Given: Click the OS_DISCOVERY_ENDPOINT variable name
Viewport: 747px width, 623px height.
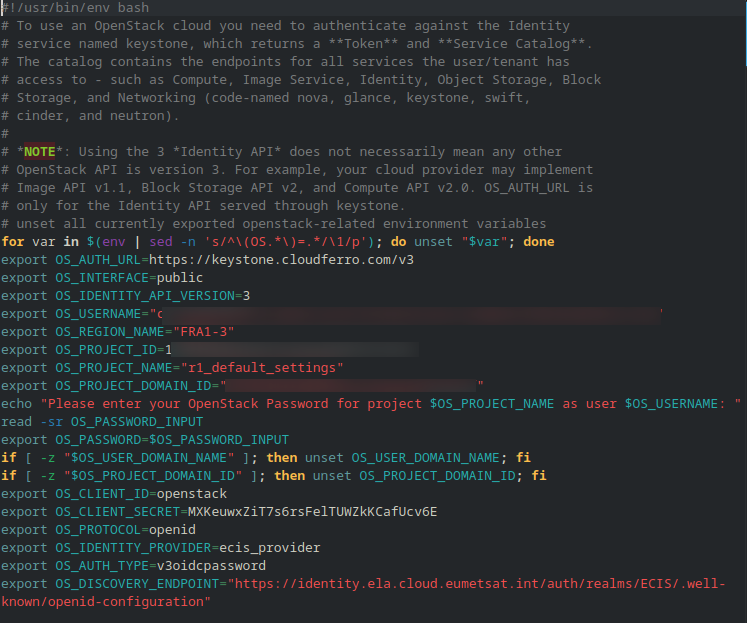Looking at the screenshot, I should pyautogui.click(x=137, y=584).
